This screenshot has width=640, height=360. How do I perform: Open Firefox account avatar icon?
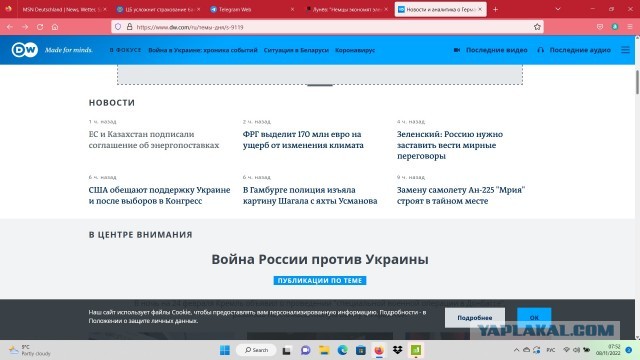[615, 27]
